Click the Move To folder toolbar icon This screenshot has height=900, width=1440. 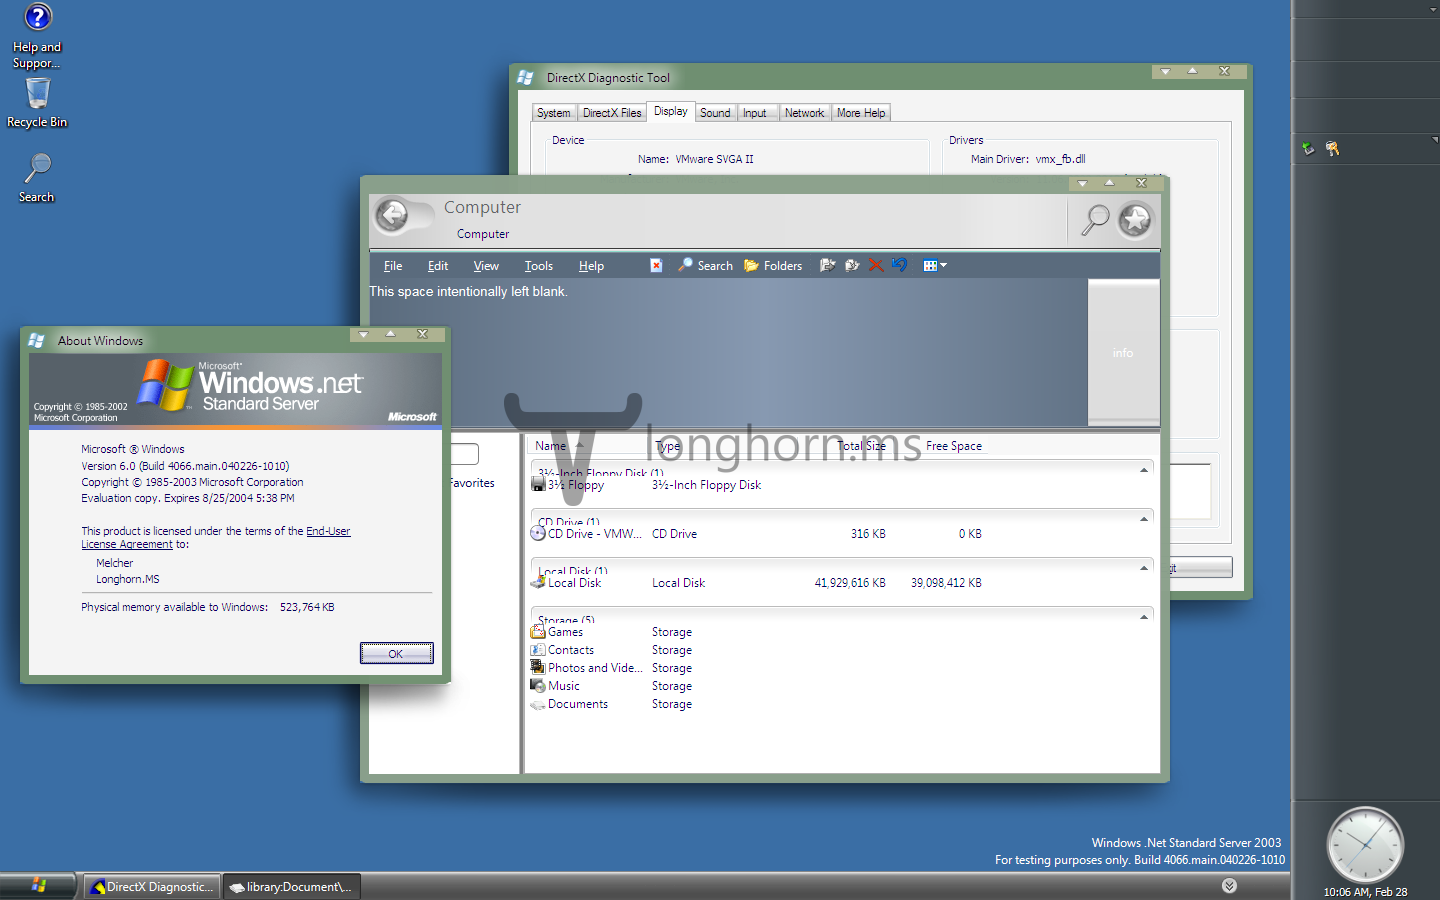827,265
